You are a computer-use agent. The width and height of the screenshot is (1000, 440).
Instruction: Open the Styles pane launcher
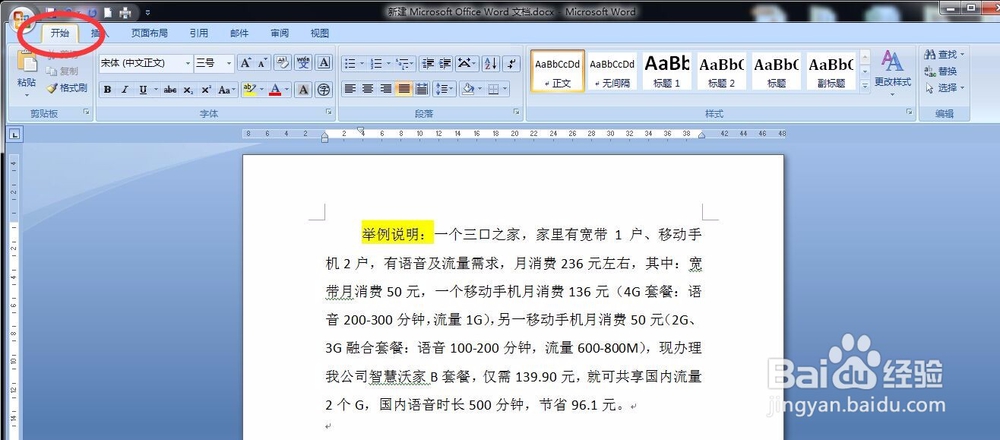click(909, 112)
